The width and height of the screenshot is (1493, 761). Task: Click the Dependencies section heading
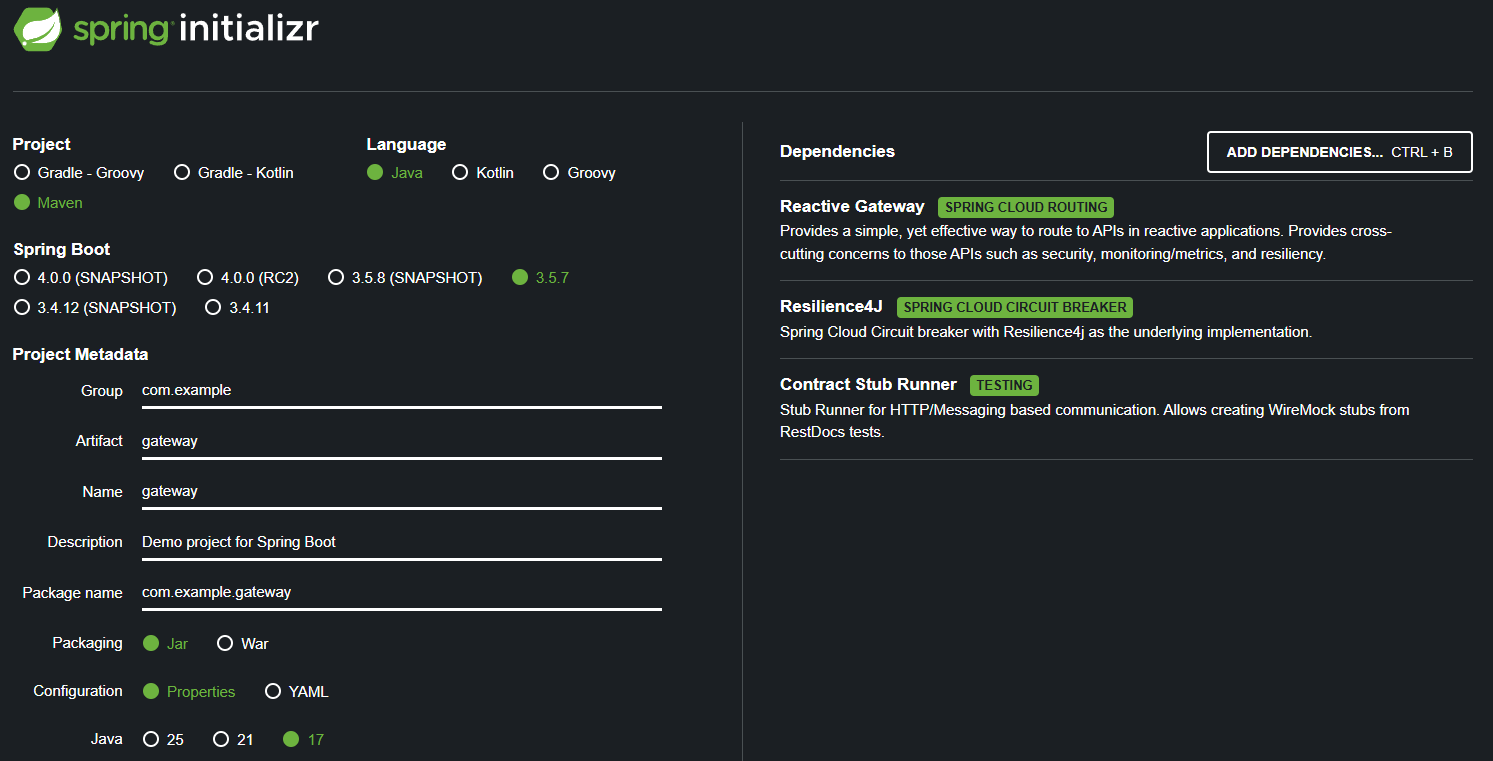pyautogui.click(x=837, y=152)
